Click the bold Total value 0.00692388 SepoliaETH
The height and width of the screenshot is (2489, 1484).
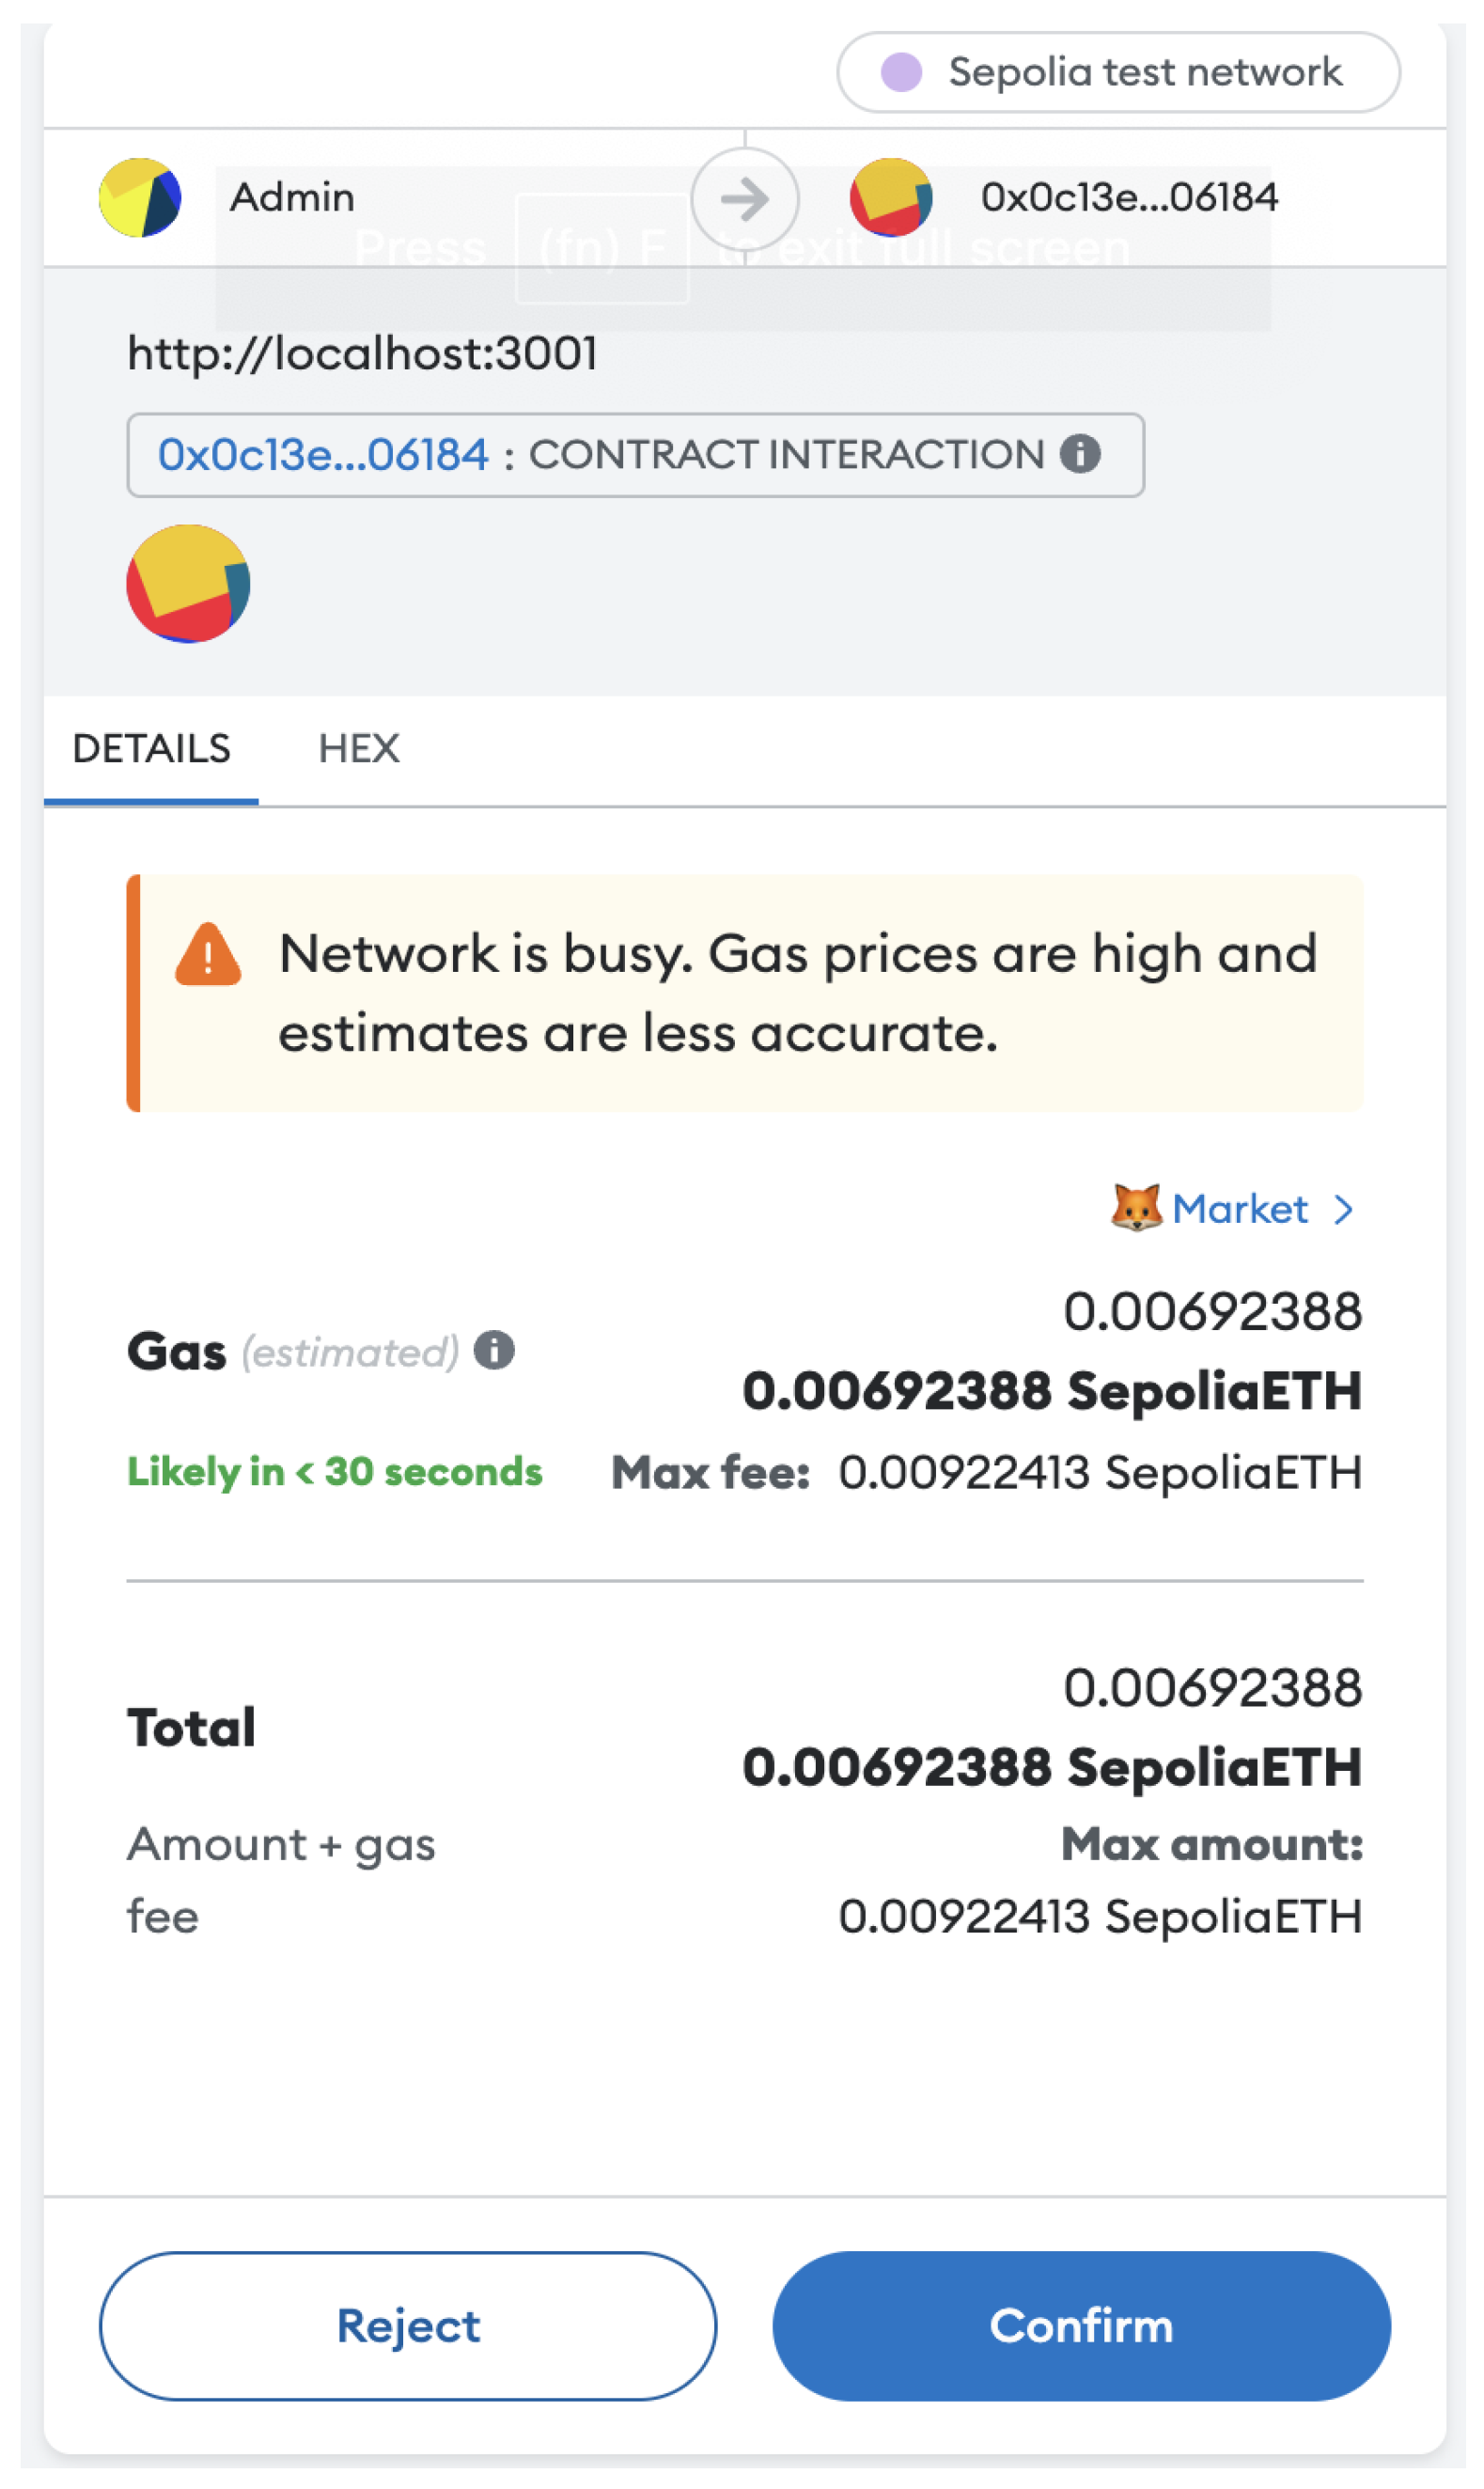coord(1052,1767)
